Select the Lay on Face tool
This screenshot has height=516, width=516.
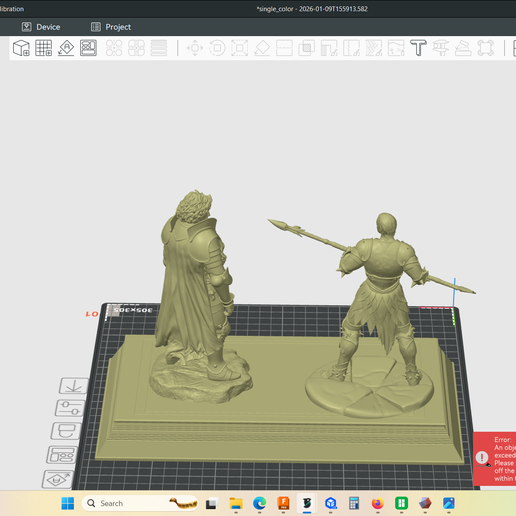pos(262,48)
